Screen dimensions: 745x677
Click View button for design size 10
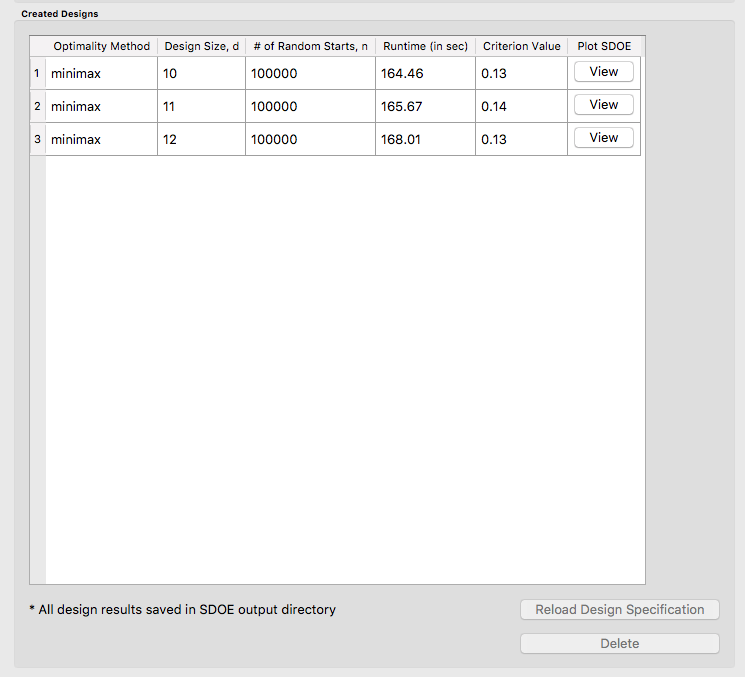[x=603, y=72]
